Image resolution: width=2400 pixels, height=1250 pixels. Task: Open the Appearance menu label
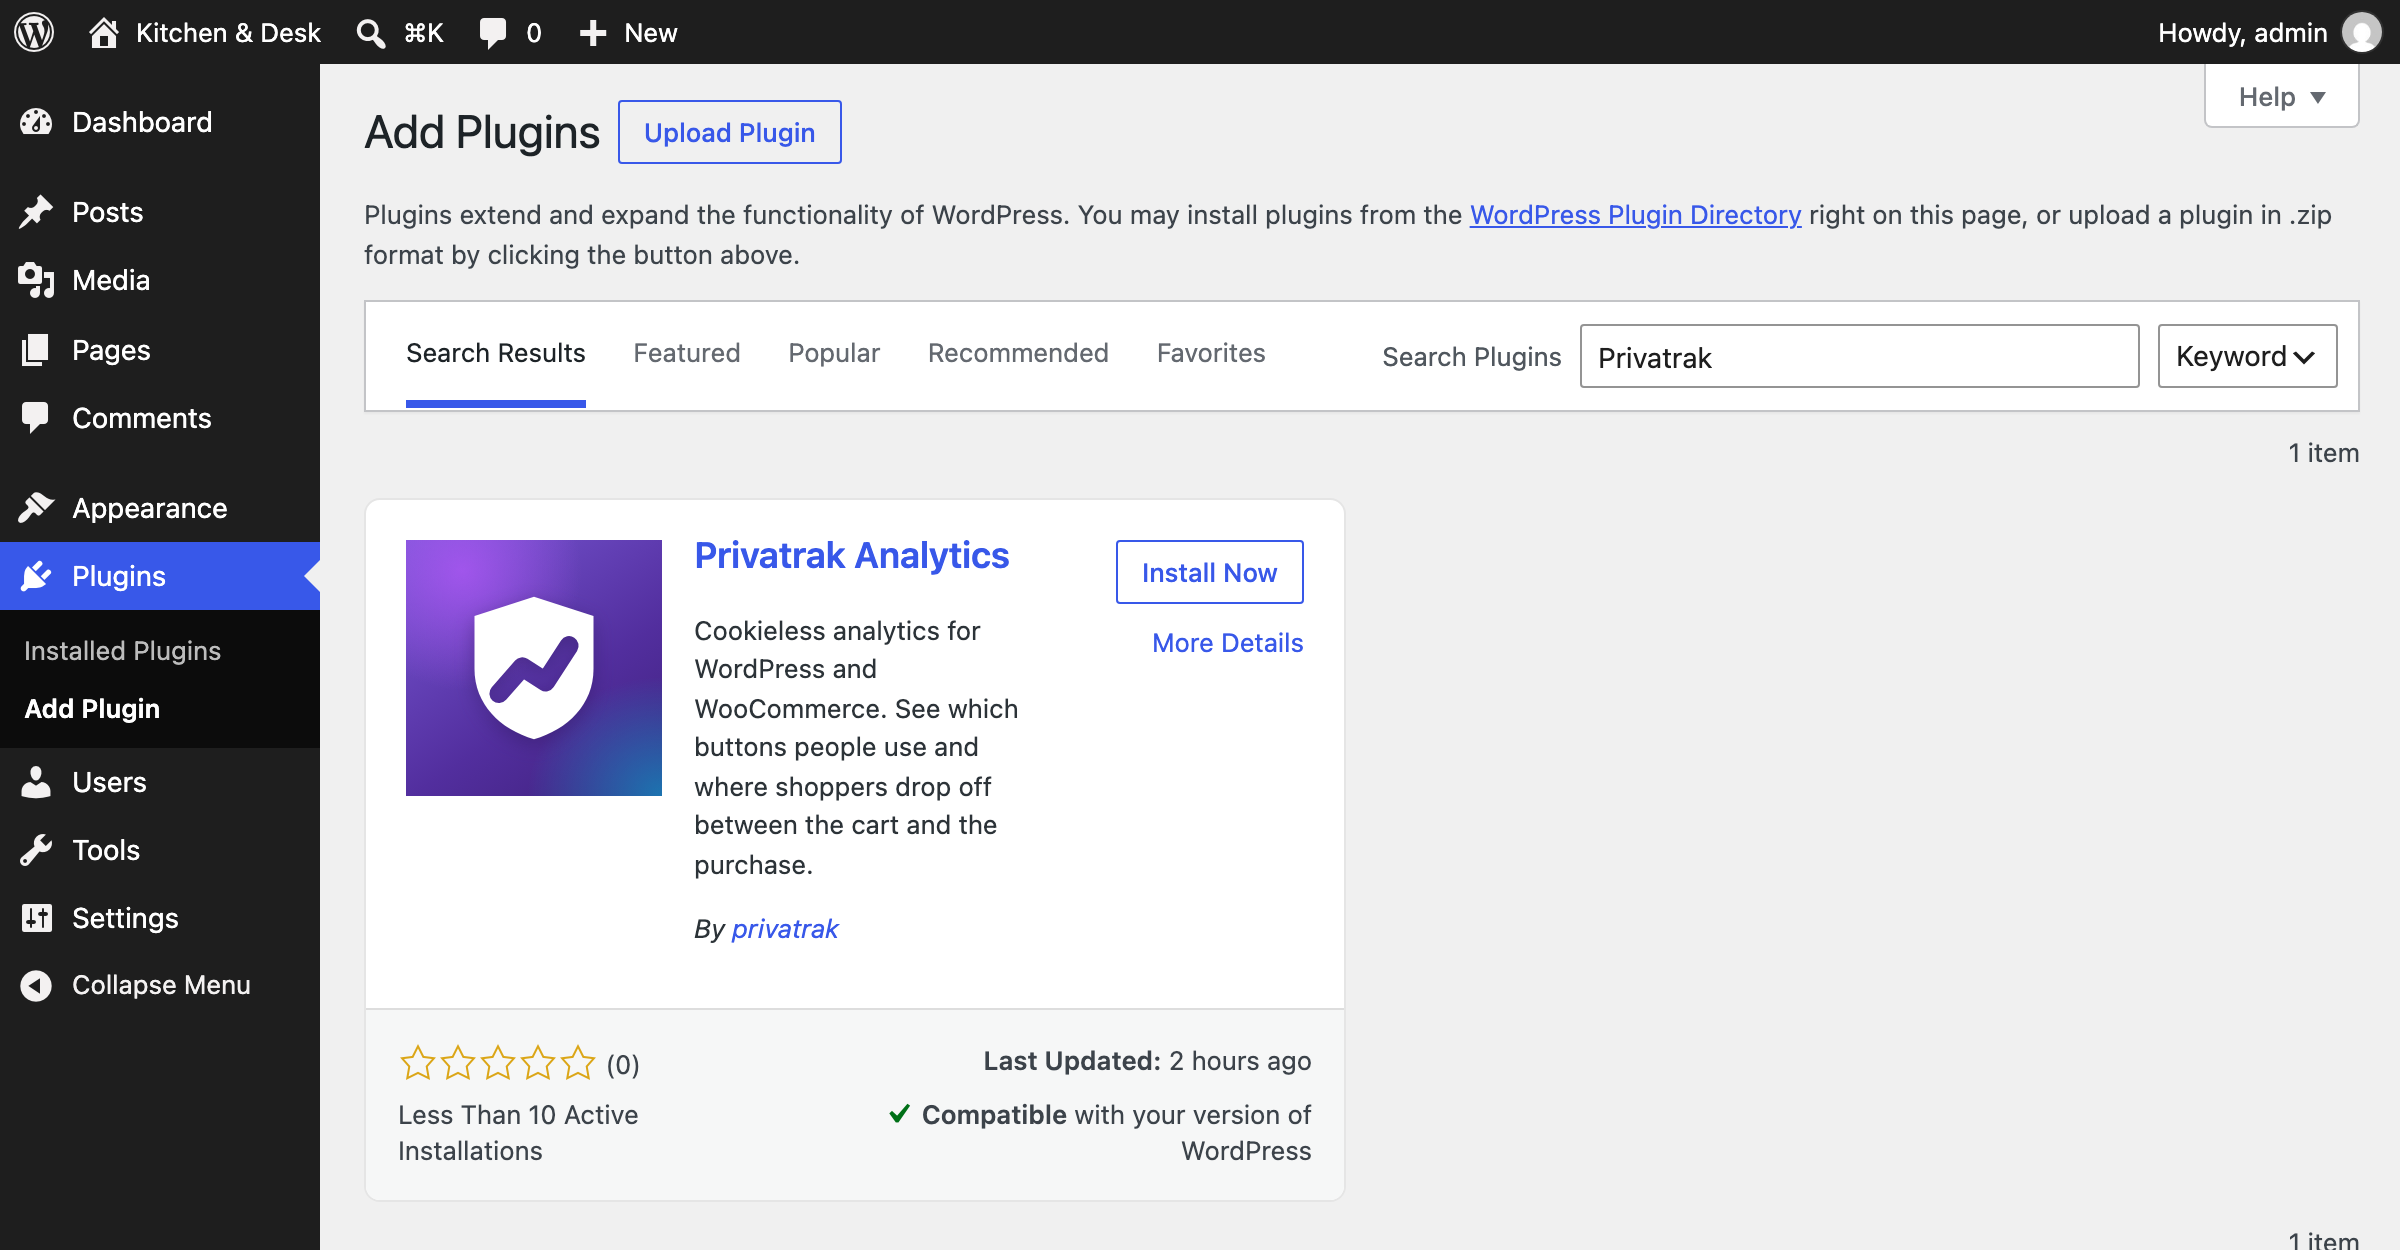click(x=150, y=508)
